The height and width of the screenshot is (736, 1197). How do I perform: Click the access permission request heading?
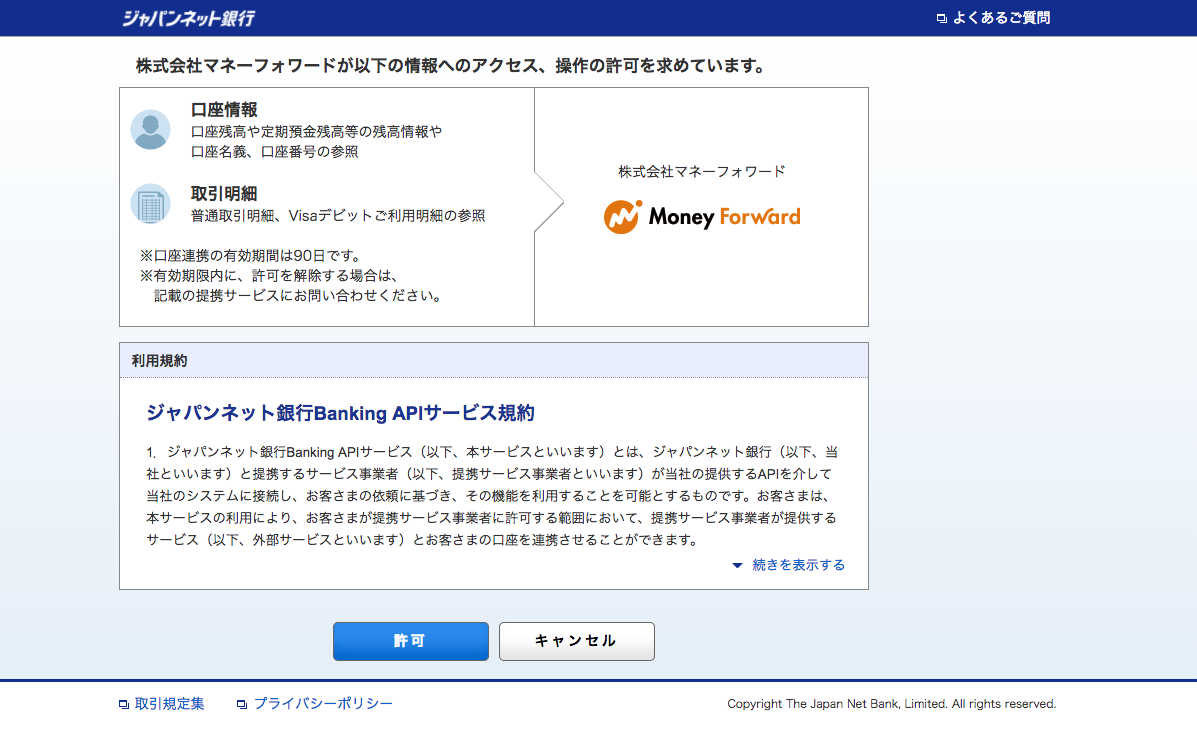click(451, 66)
